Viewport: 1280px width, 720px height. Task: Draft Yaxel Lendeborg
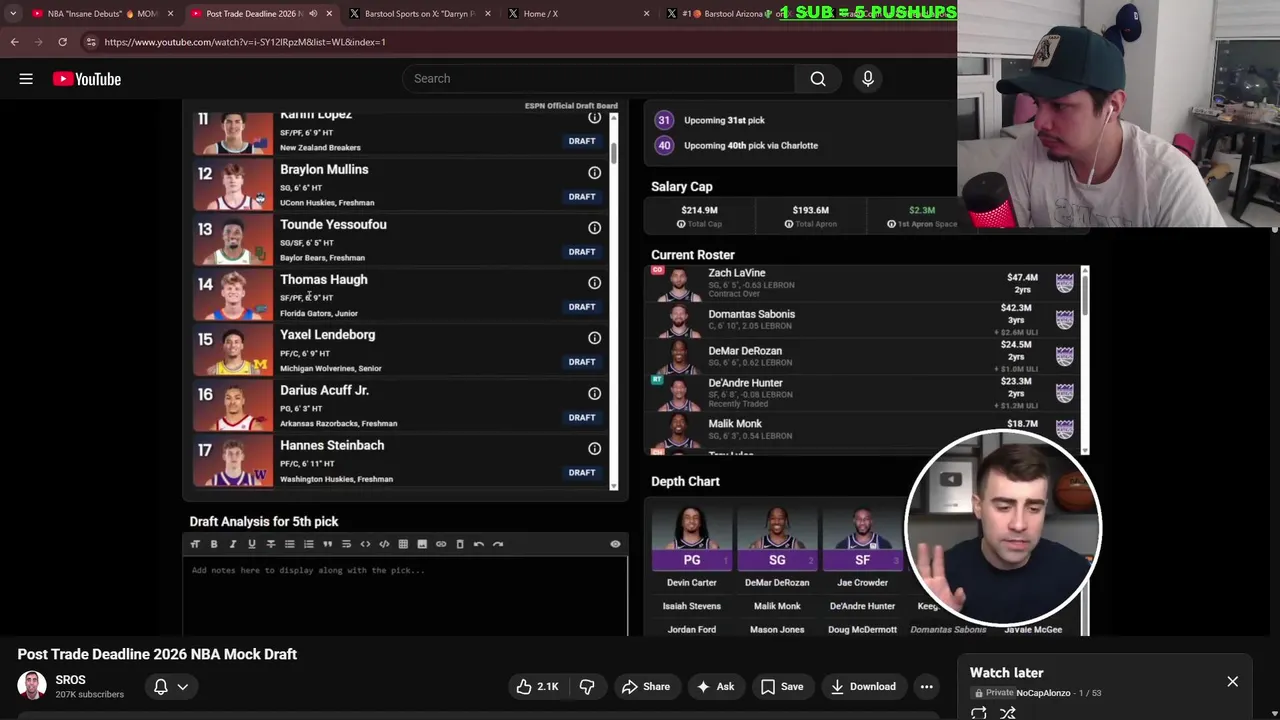[x=582, y=362]
